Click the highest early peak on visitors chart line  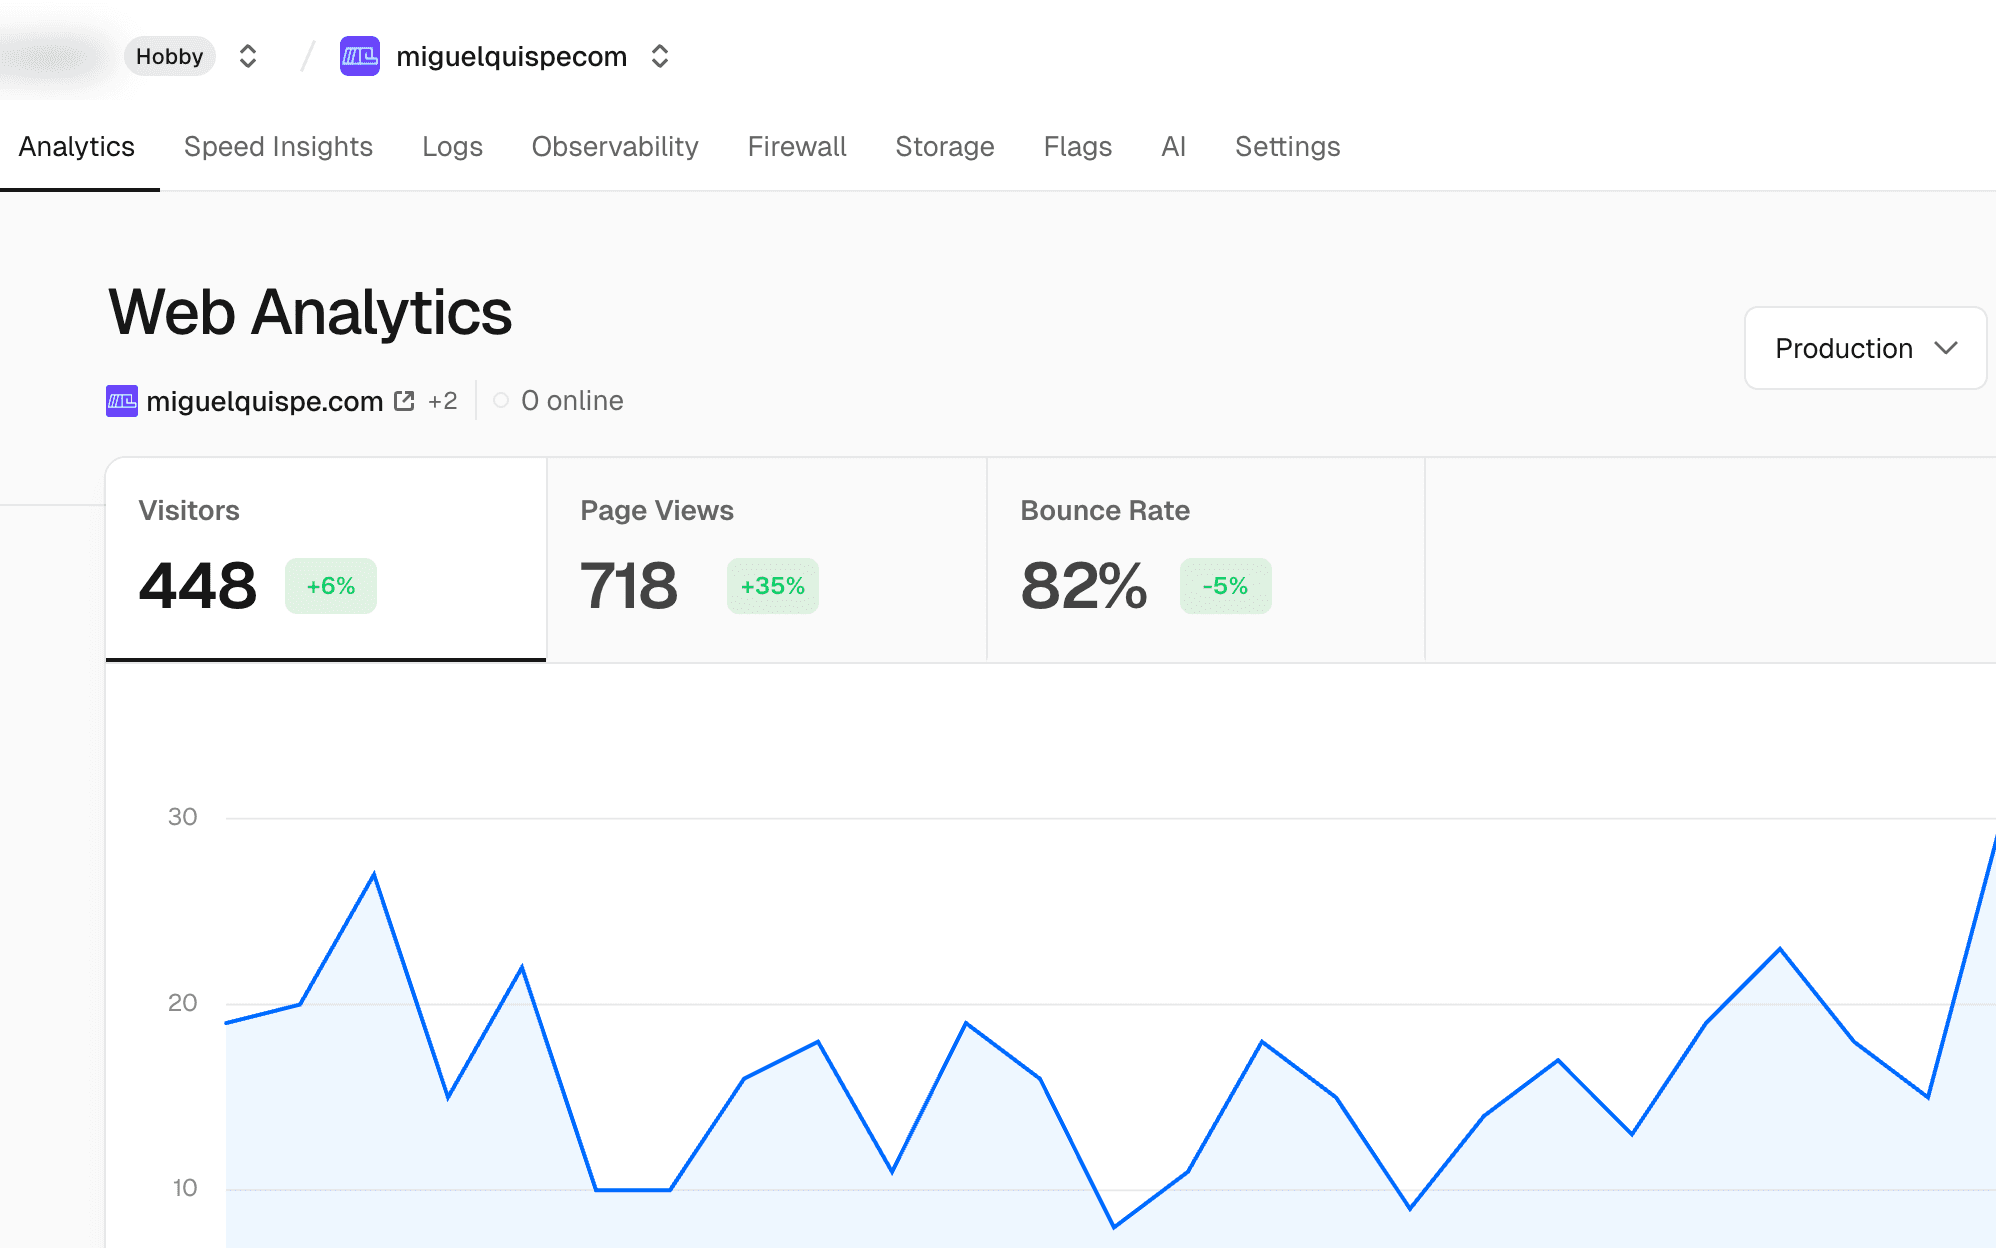point(374,875)
